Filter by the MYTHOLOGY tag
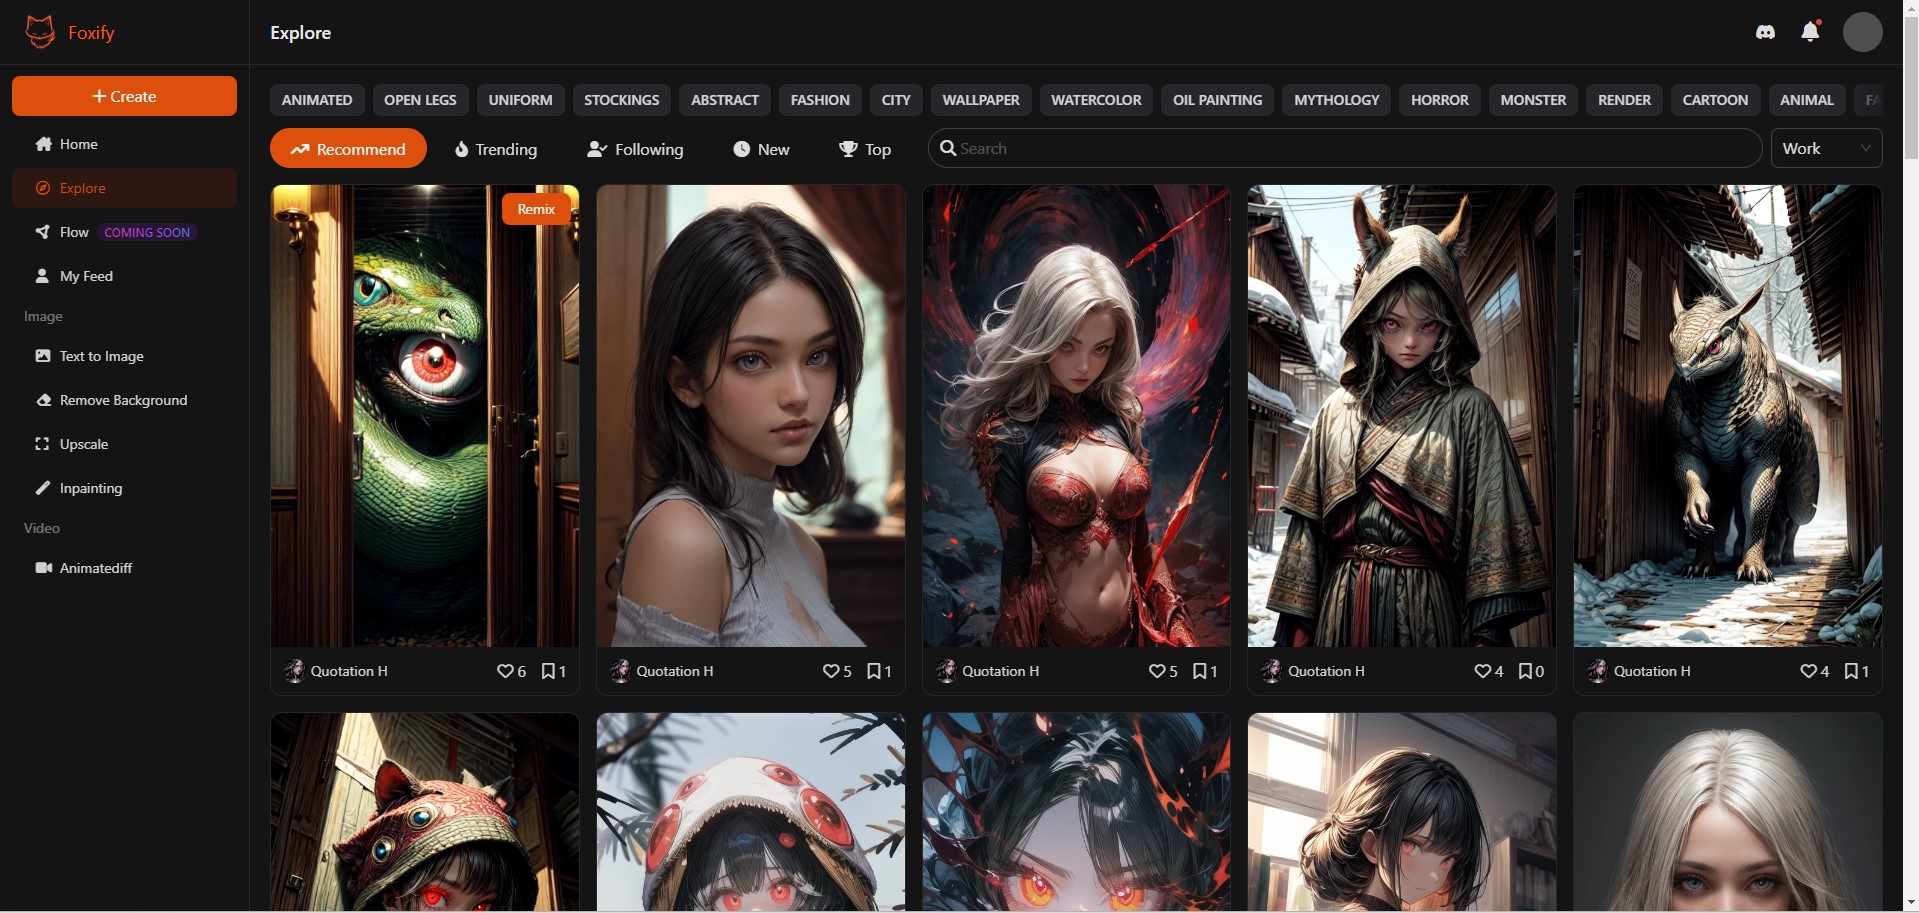1919x913 pixels. (1336, 100)
